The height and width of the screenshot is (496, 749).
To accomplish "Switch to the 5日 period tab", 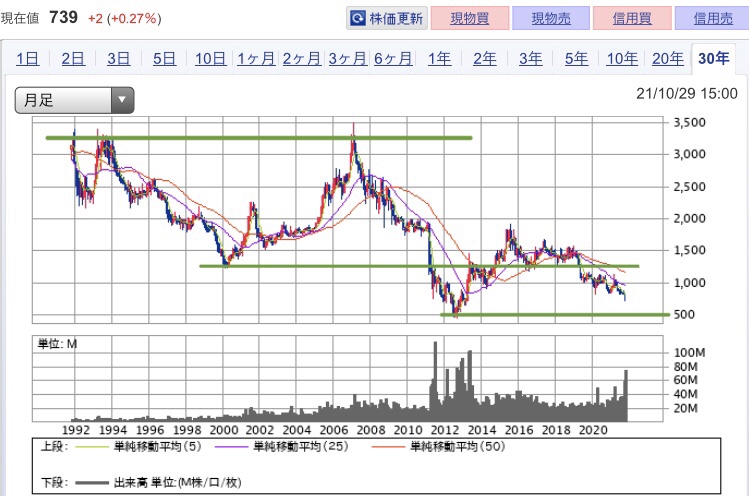I will 164,58.
